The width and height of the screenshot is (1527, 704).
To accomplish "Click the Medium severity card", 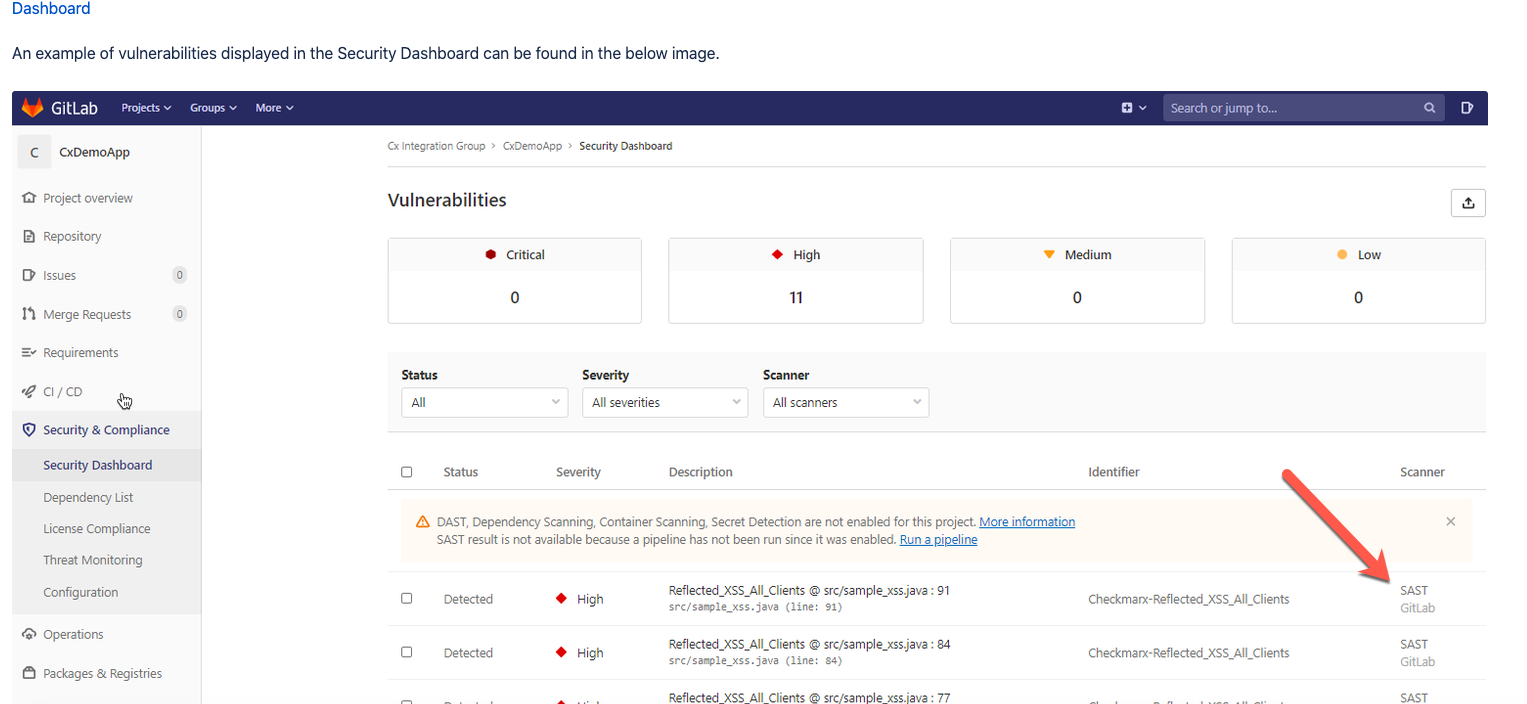I will (x=1077, y=281).
